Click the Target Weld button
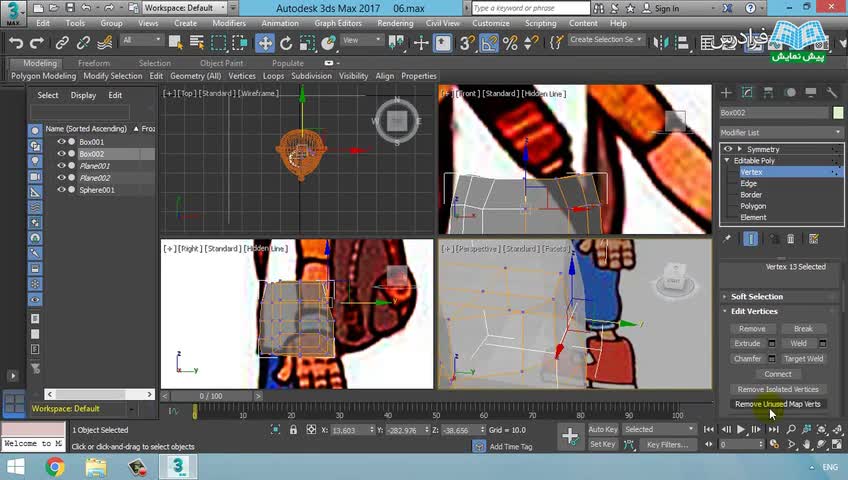This screenshot has height=480, width=848. click(803, 359)
